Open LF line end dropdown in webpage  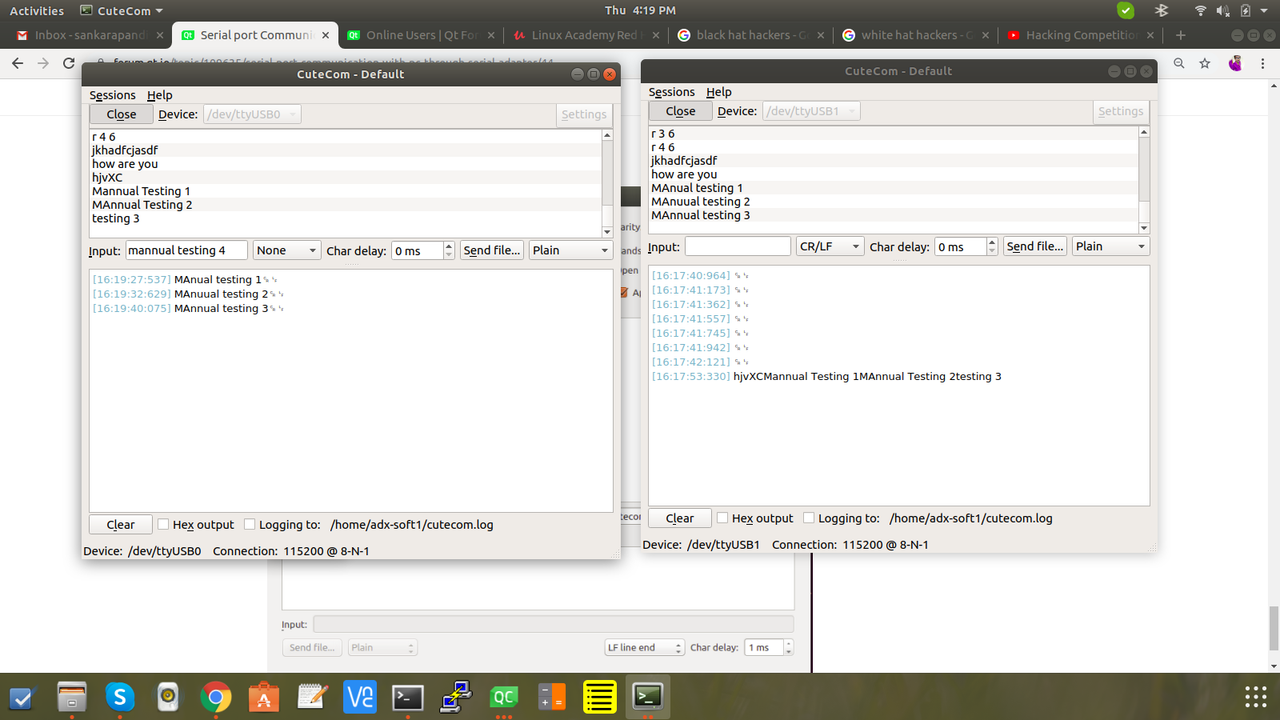tap(644, 647)
